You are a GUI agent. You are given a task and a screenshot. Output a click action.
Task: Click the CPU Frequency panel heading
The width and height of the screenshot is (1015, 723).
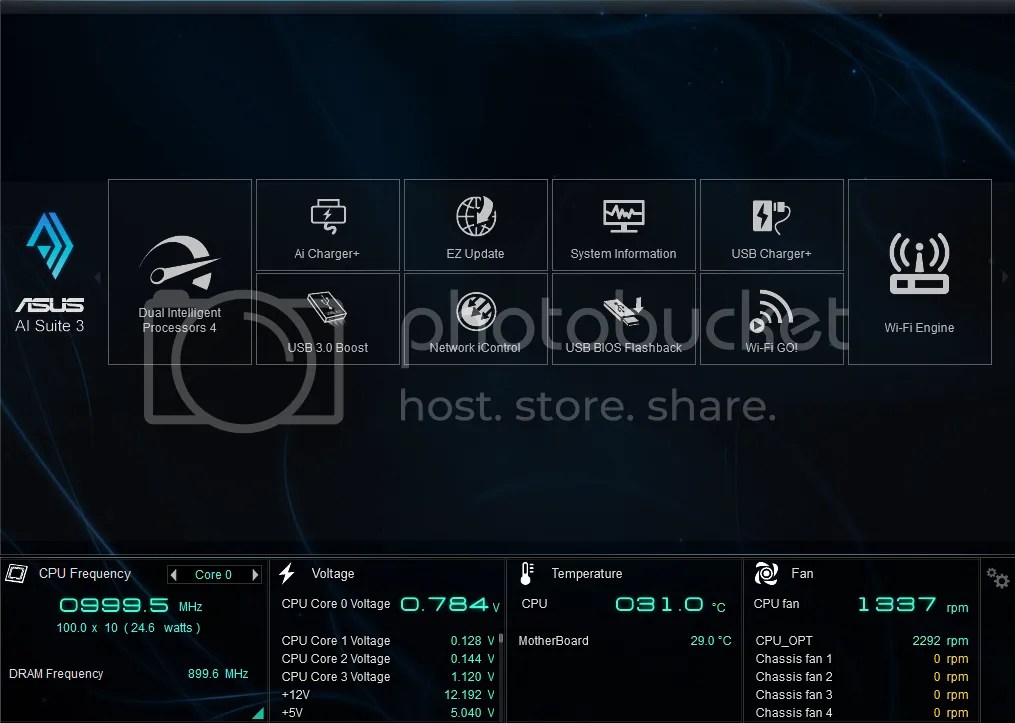pos(85,573)
